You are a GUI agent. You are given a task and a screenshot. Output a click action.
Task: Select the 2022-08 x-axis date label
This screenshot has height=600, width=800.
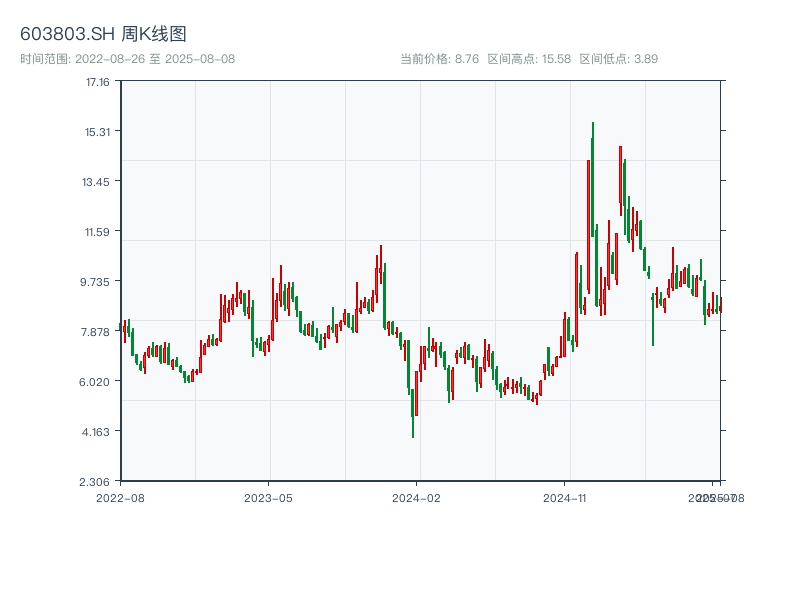pyautogui.click(x=120, y=497)
